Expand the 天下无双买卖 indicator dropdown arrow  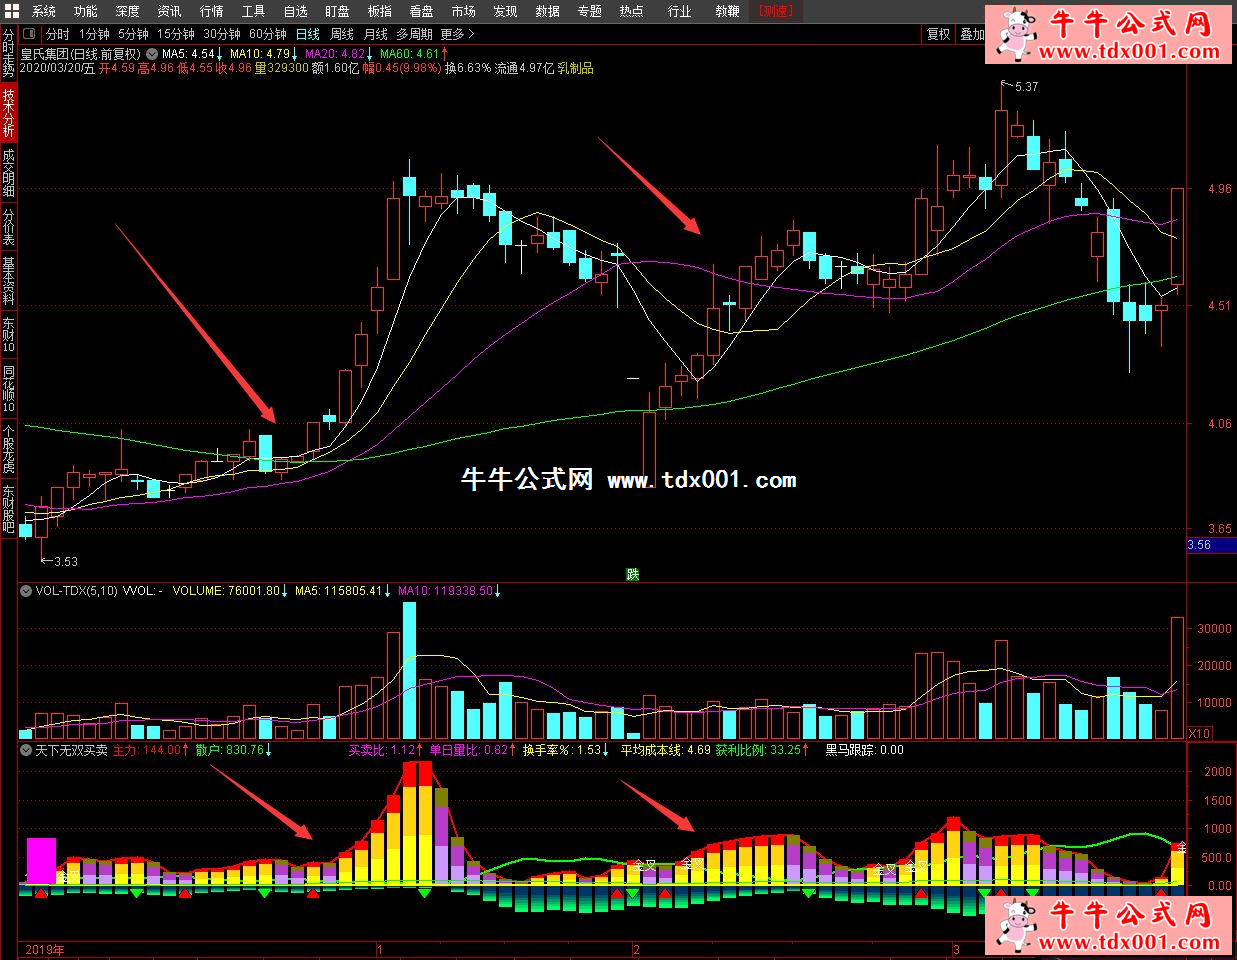click(26, 749)
